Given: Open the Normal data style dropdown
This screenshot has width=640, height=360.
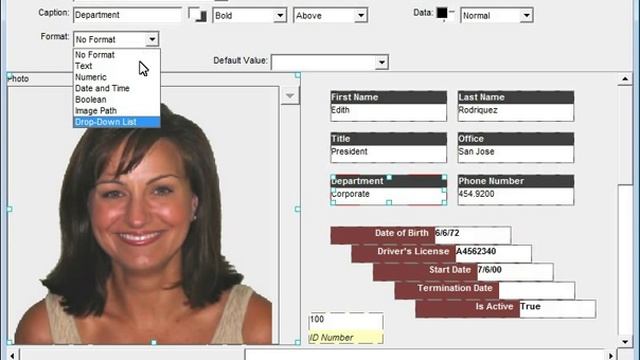Looking at the screenshot, I should pos(527,16).
